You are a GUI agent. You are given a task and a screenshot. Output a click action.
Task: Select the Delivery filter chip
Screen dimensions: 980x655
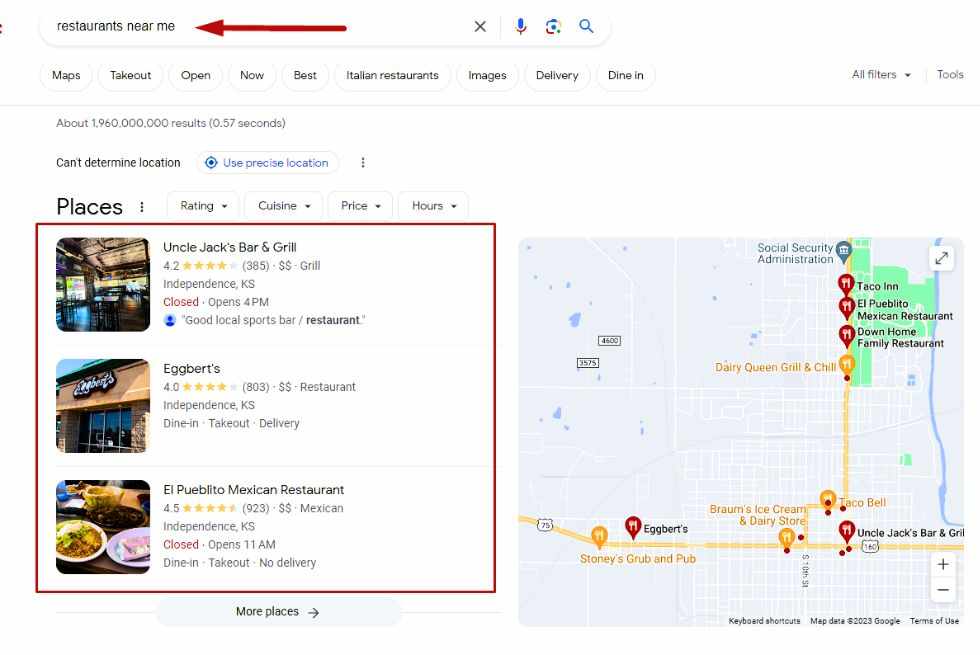coord(557,75)
